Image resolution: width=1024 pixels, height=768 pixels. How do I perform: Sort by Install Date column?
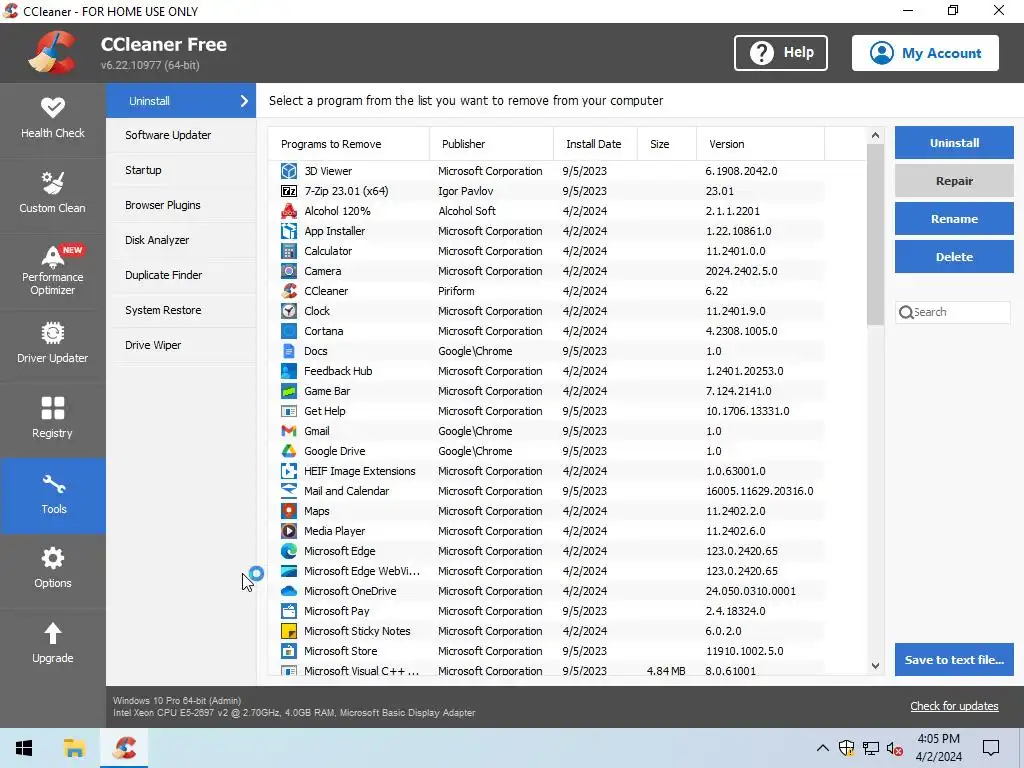pyautogui.click(x=595, y=144)
